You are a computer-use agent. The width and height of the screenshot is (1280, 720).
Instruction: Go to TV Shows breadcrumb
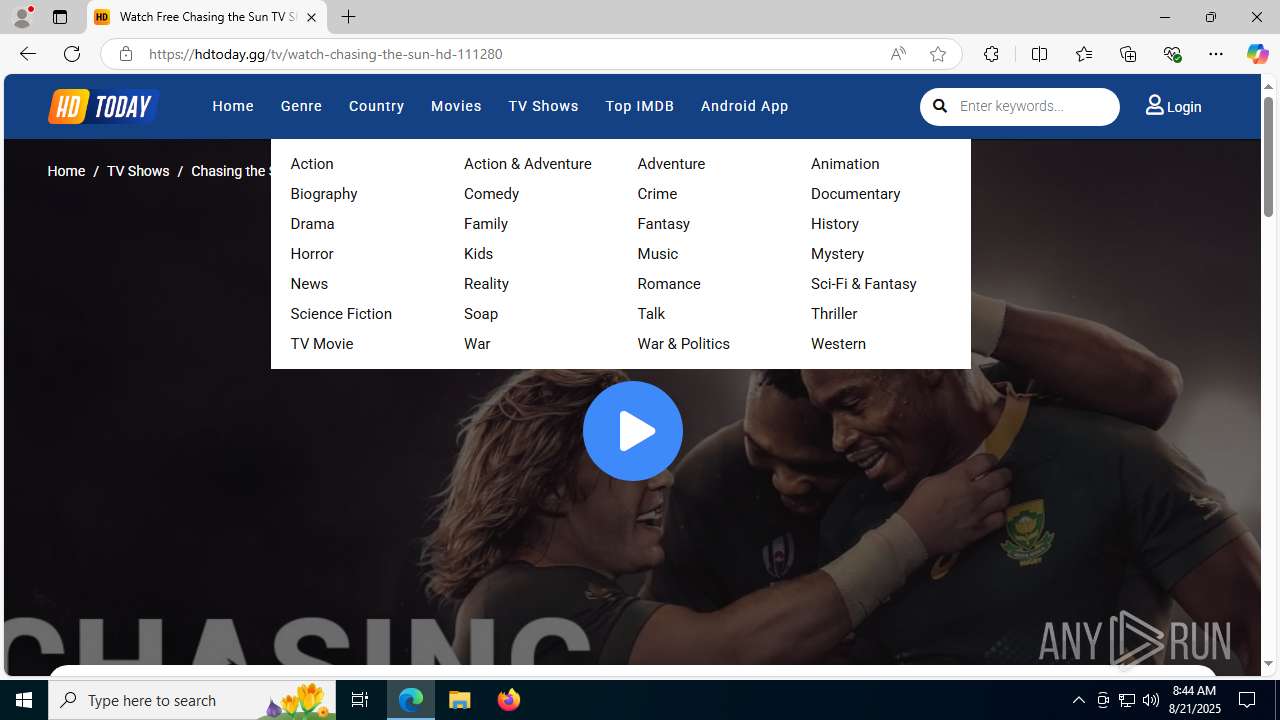[x=138, y=171]
